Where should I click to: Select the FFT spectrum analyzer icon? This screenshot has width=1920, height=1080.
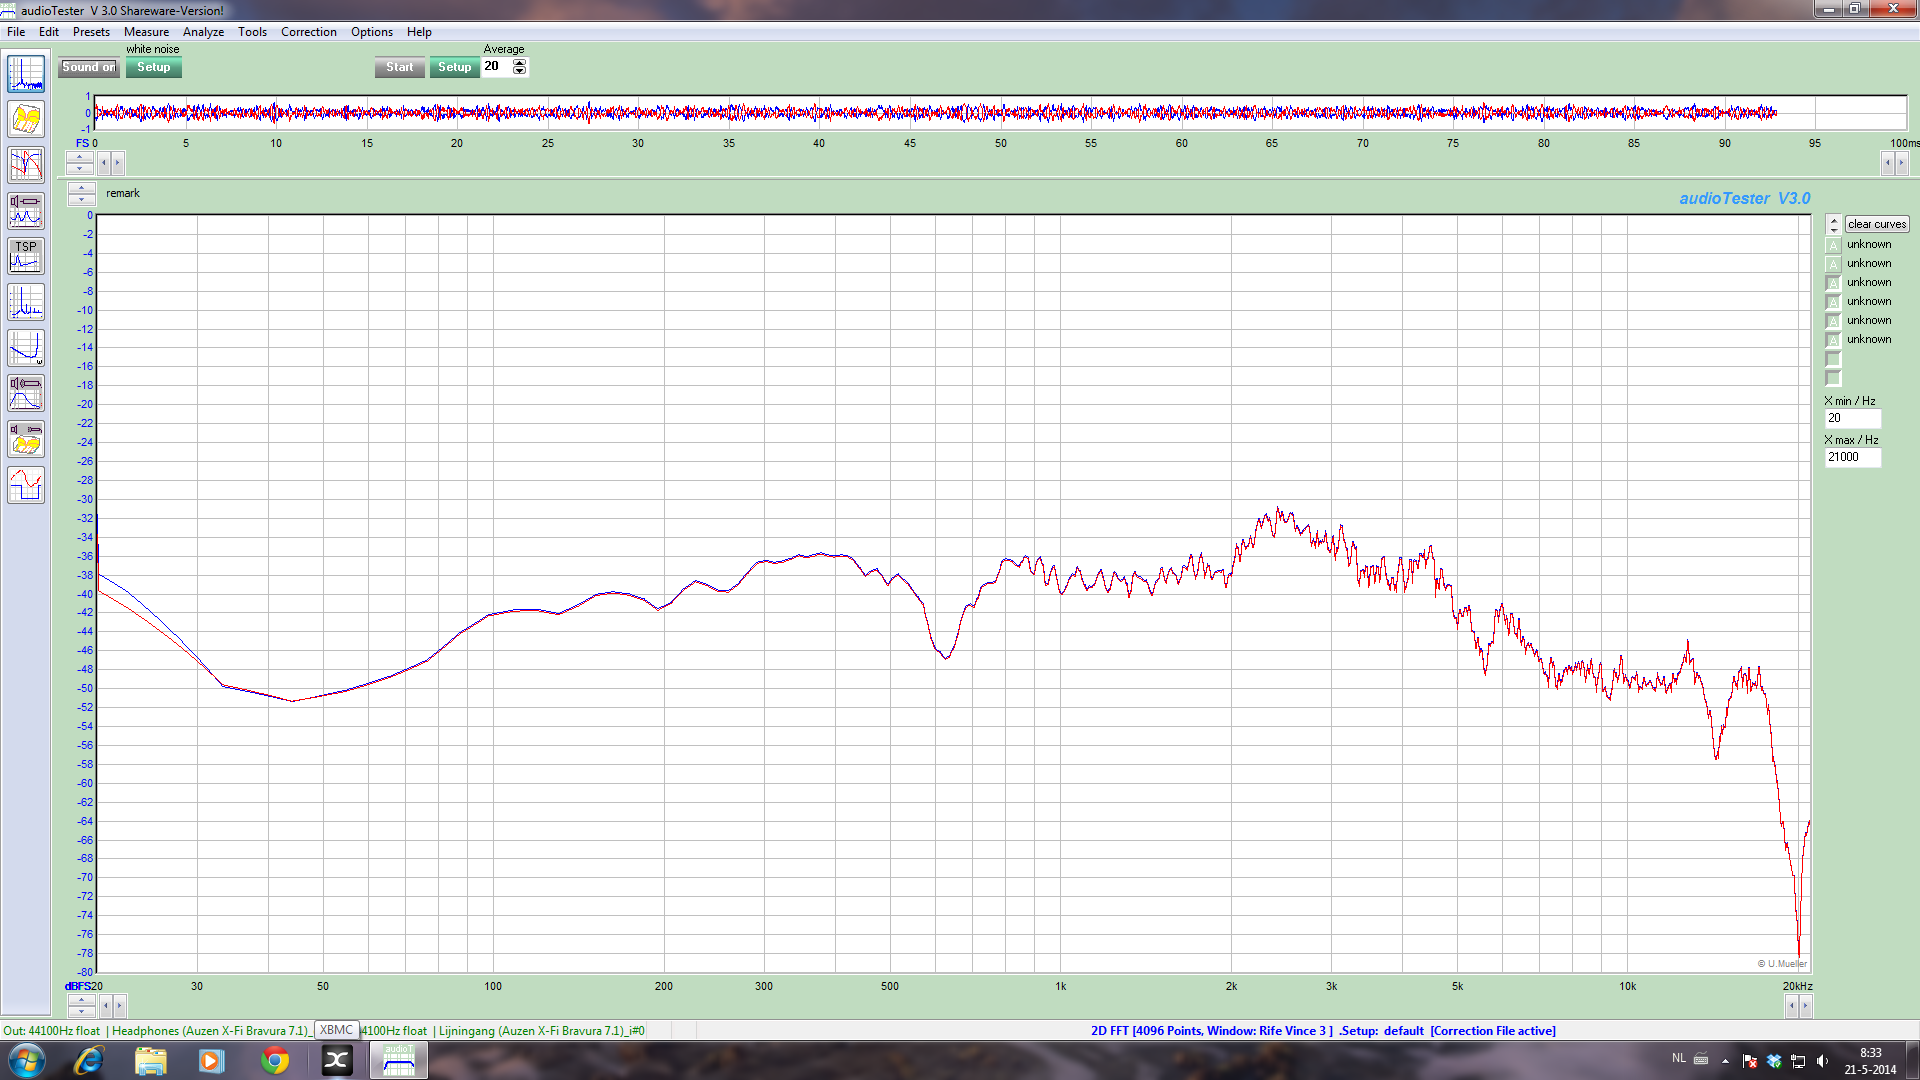(x=26, y=74)
